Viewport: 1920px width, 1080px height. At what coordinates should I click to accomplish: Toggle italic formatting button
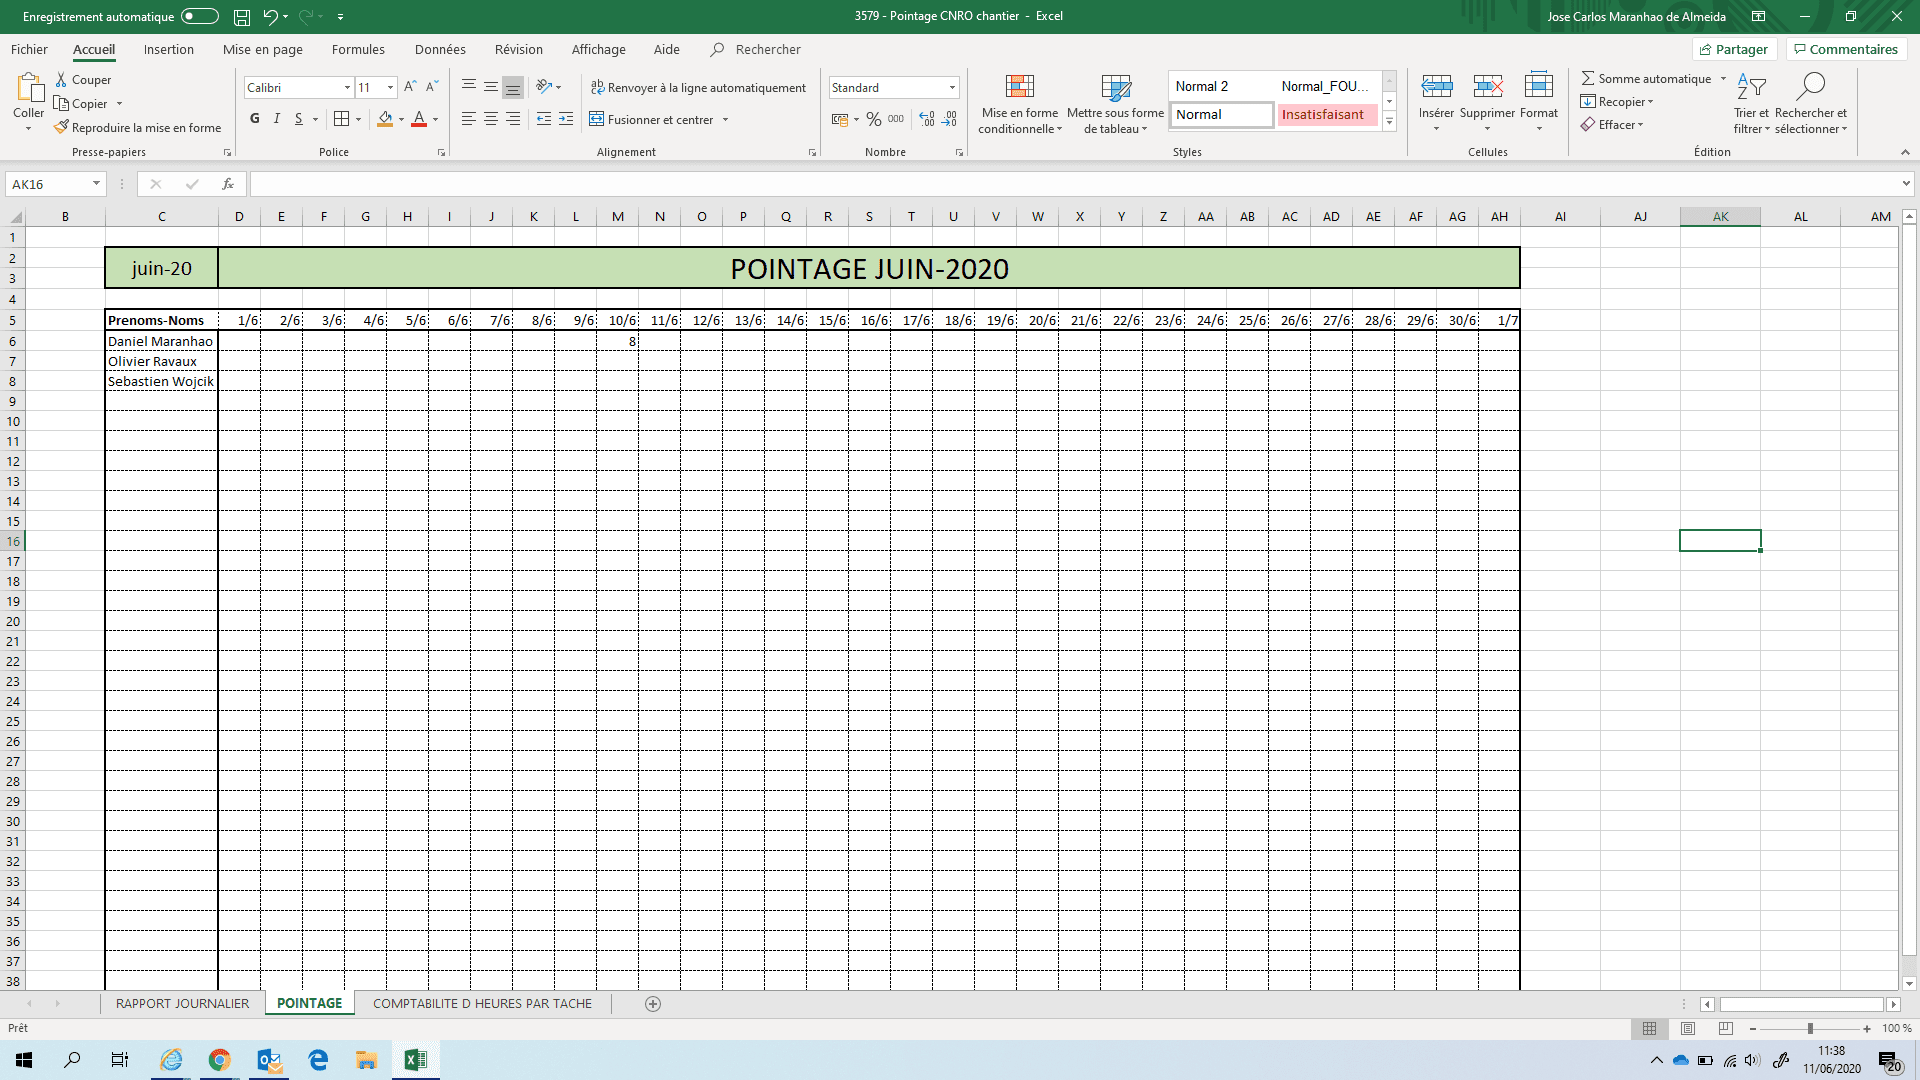277,119
